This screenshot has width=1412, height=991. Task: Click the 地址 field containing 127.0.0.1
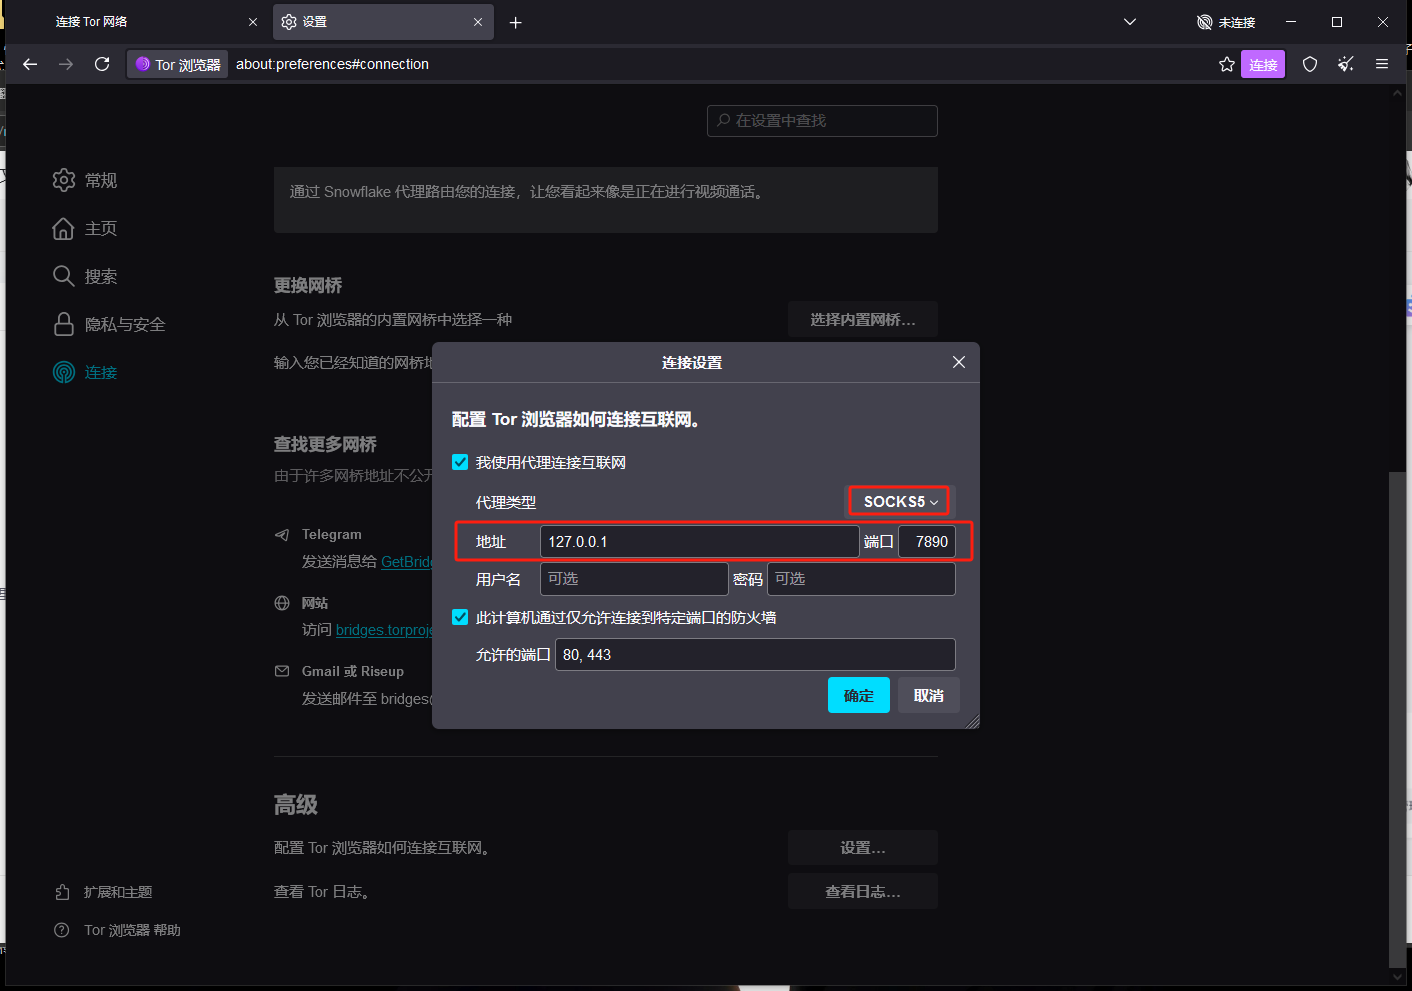pos(700,541)
